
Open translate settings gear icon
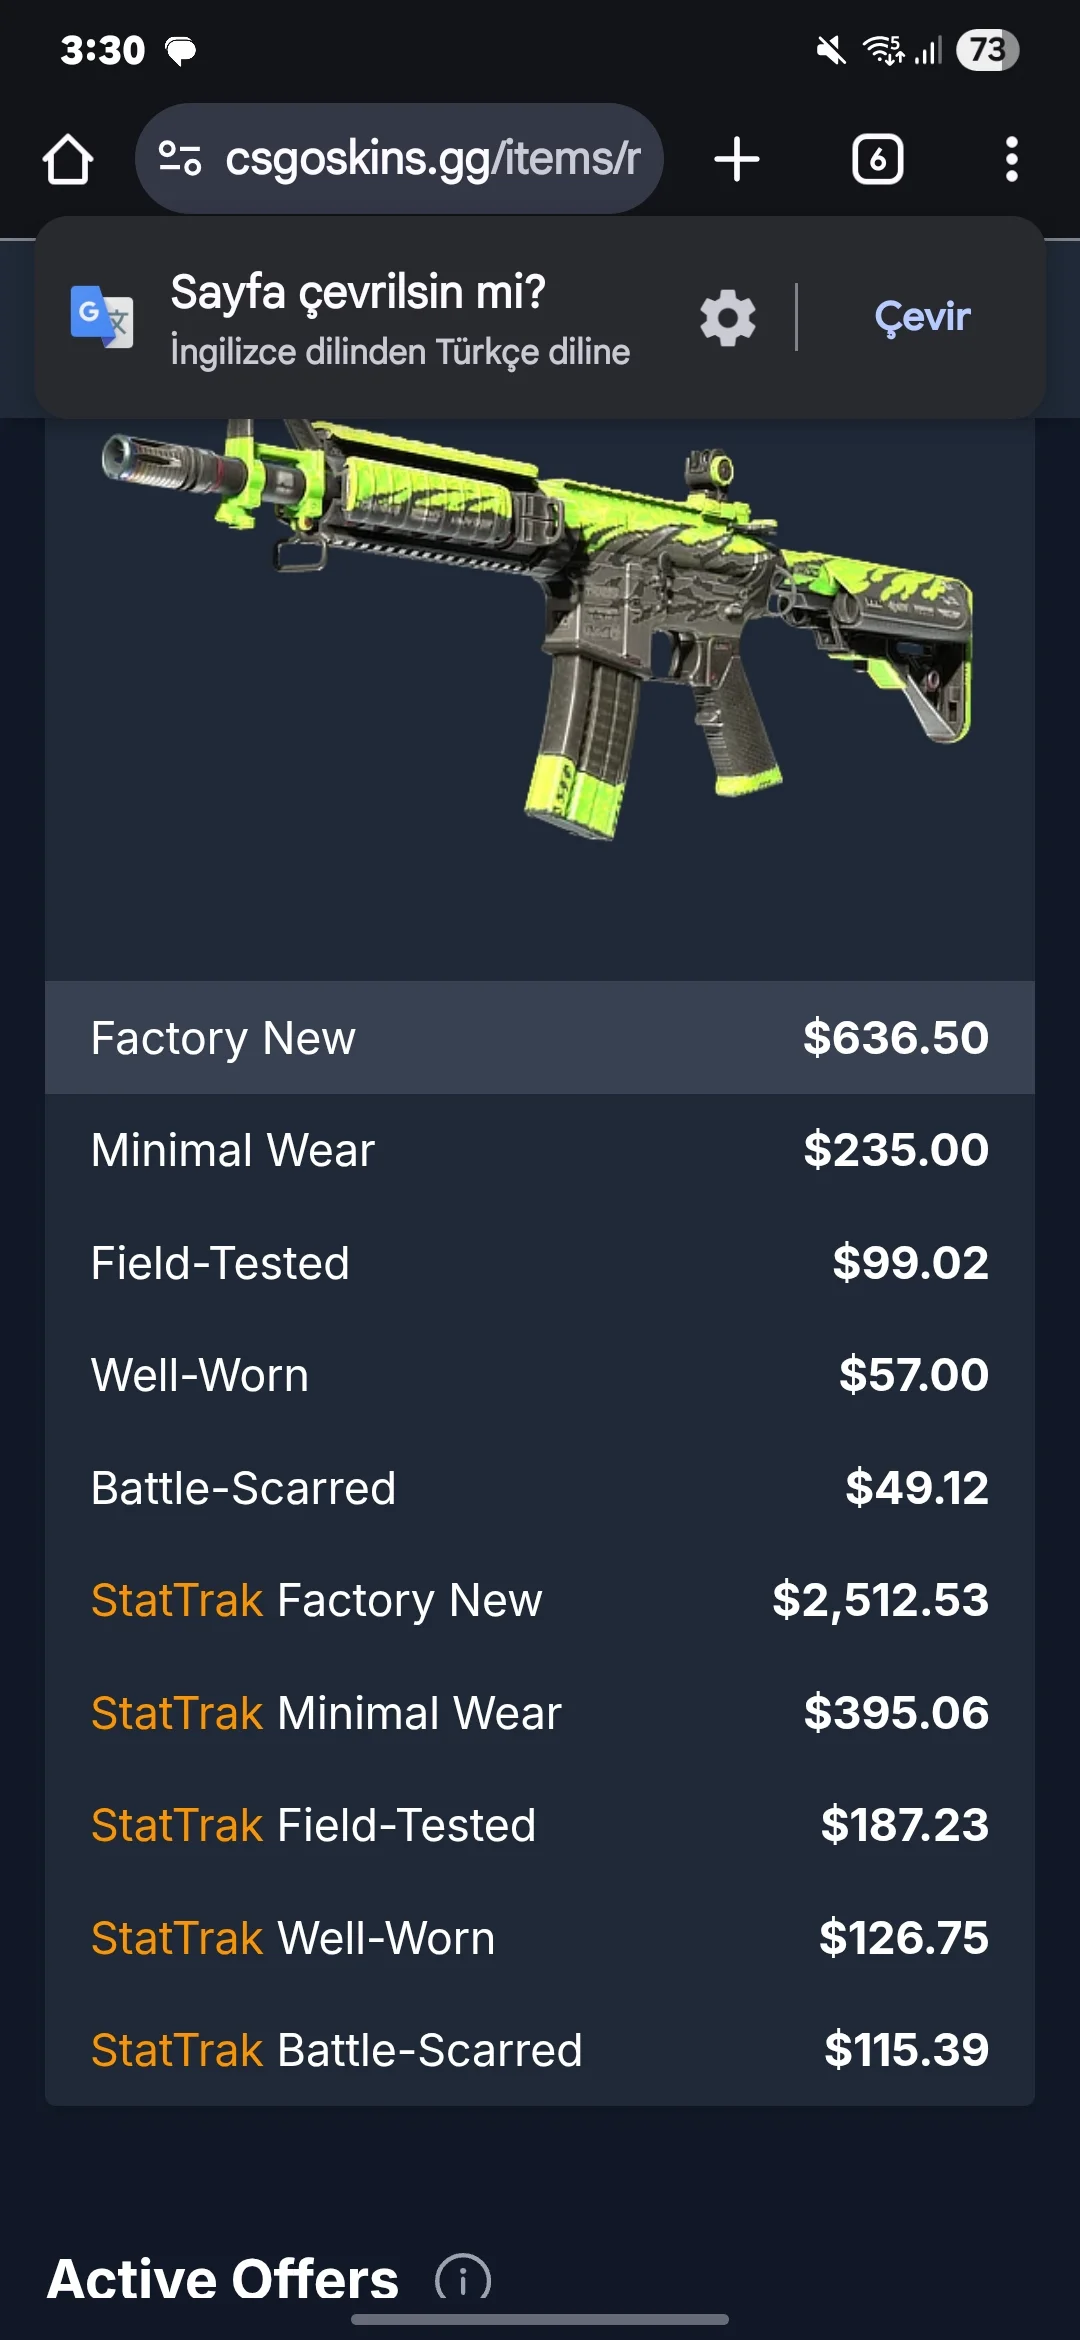pyautogui.click(x=728, y=318)
